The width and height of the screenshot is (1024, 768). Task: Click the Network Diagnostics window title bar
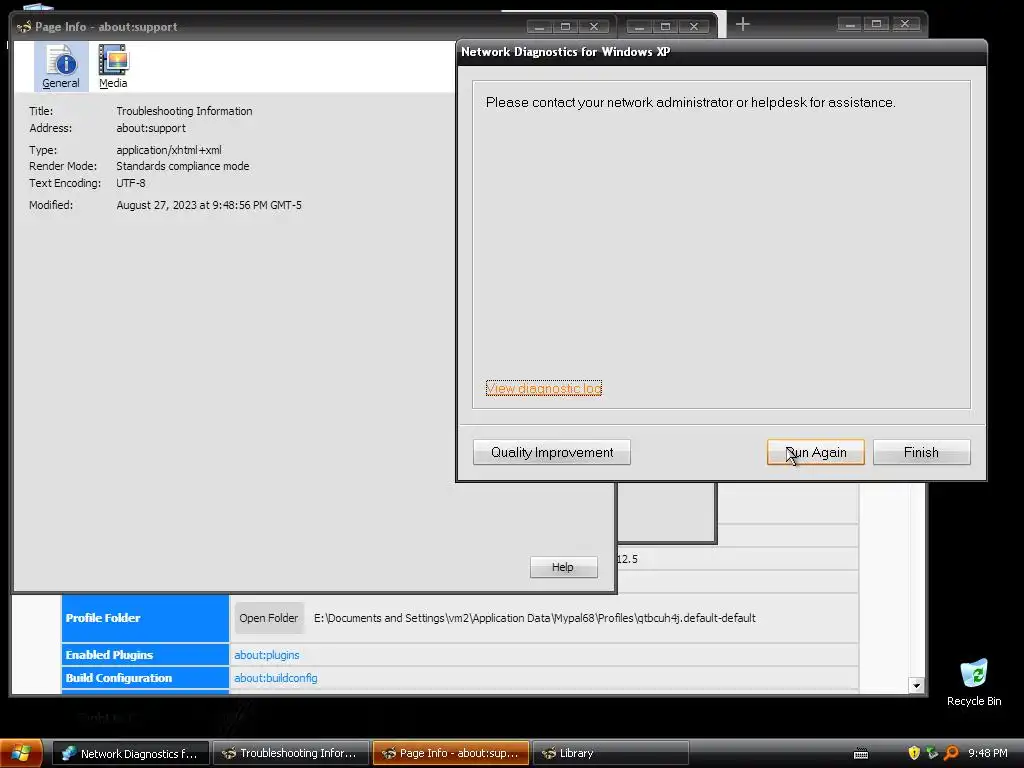point(722,52)
